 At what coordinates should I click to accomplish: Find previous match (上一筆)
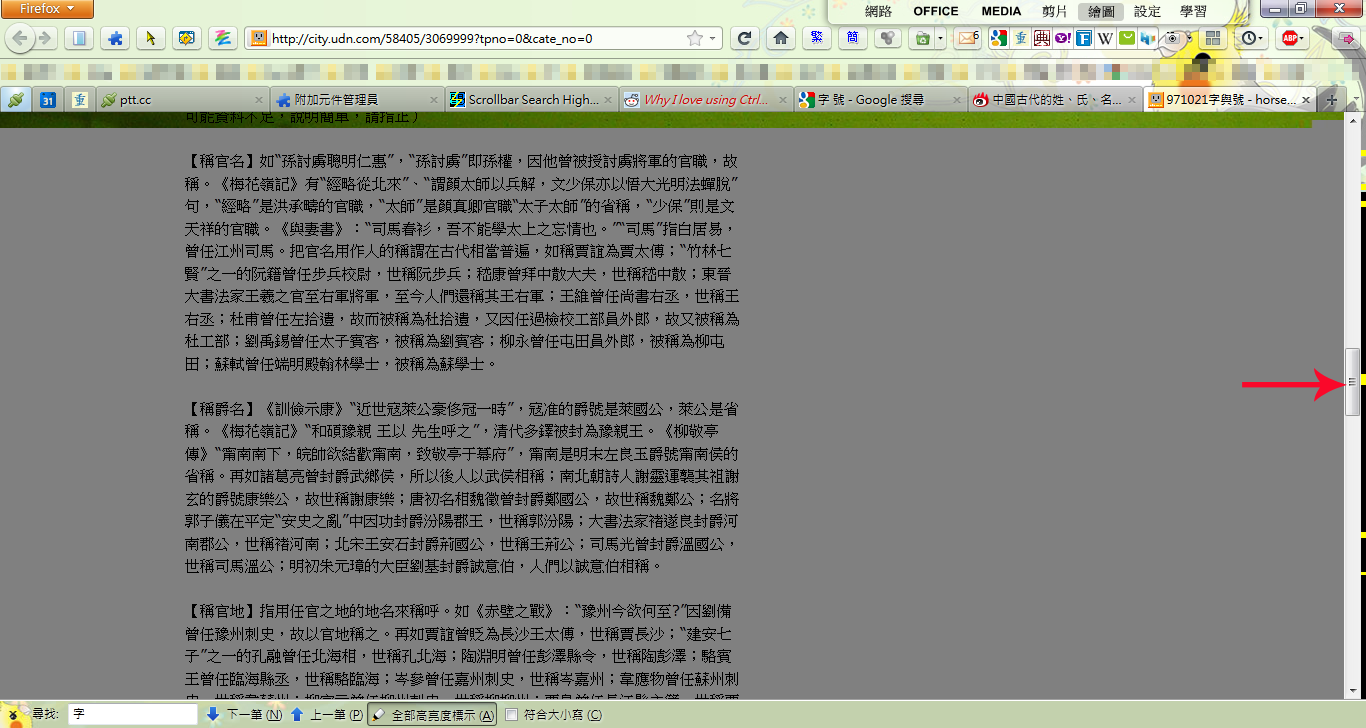click(327, 715)
